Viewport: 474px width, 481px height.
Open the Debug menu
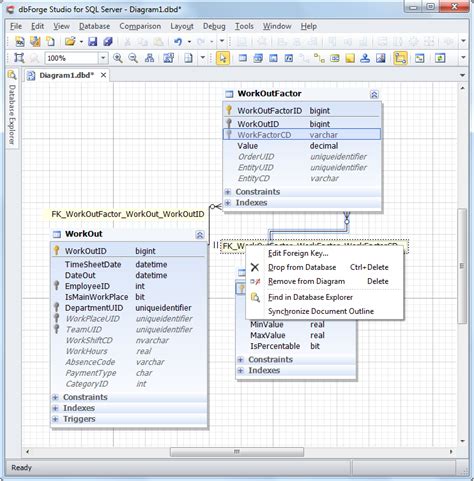[214, 26]
